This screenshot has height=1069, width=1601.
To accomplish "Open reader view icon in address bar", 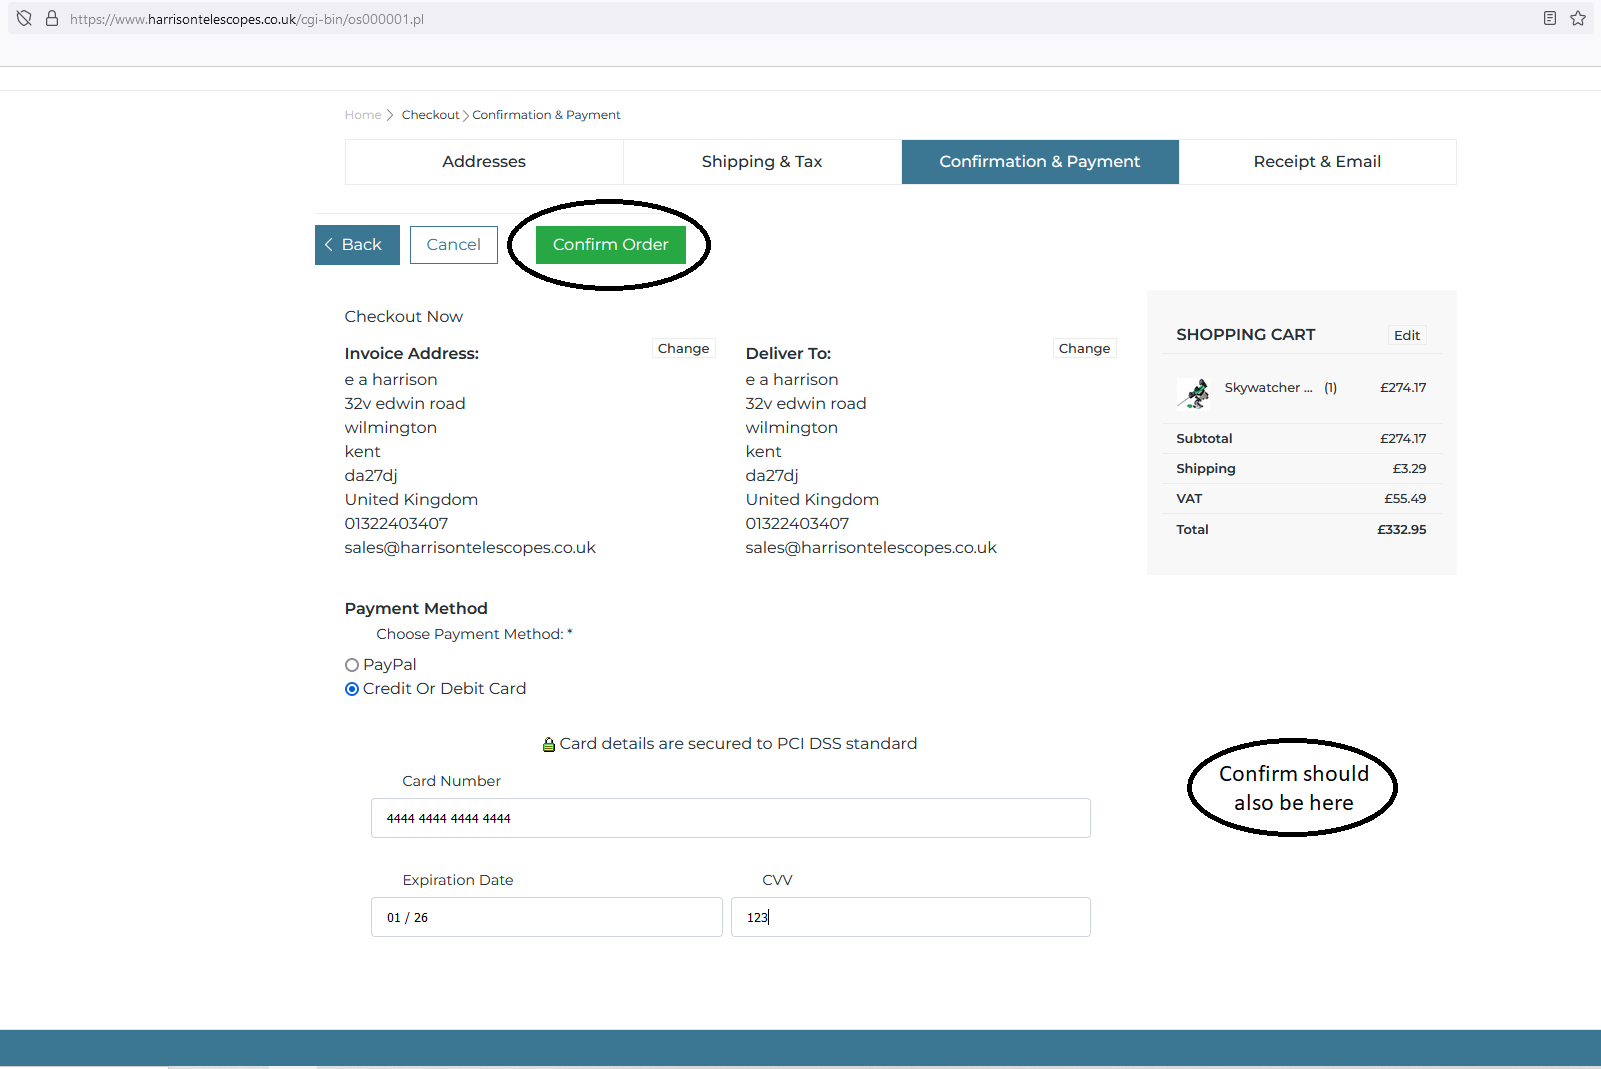I will (1549, 18).
